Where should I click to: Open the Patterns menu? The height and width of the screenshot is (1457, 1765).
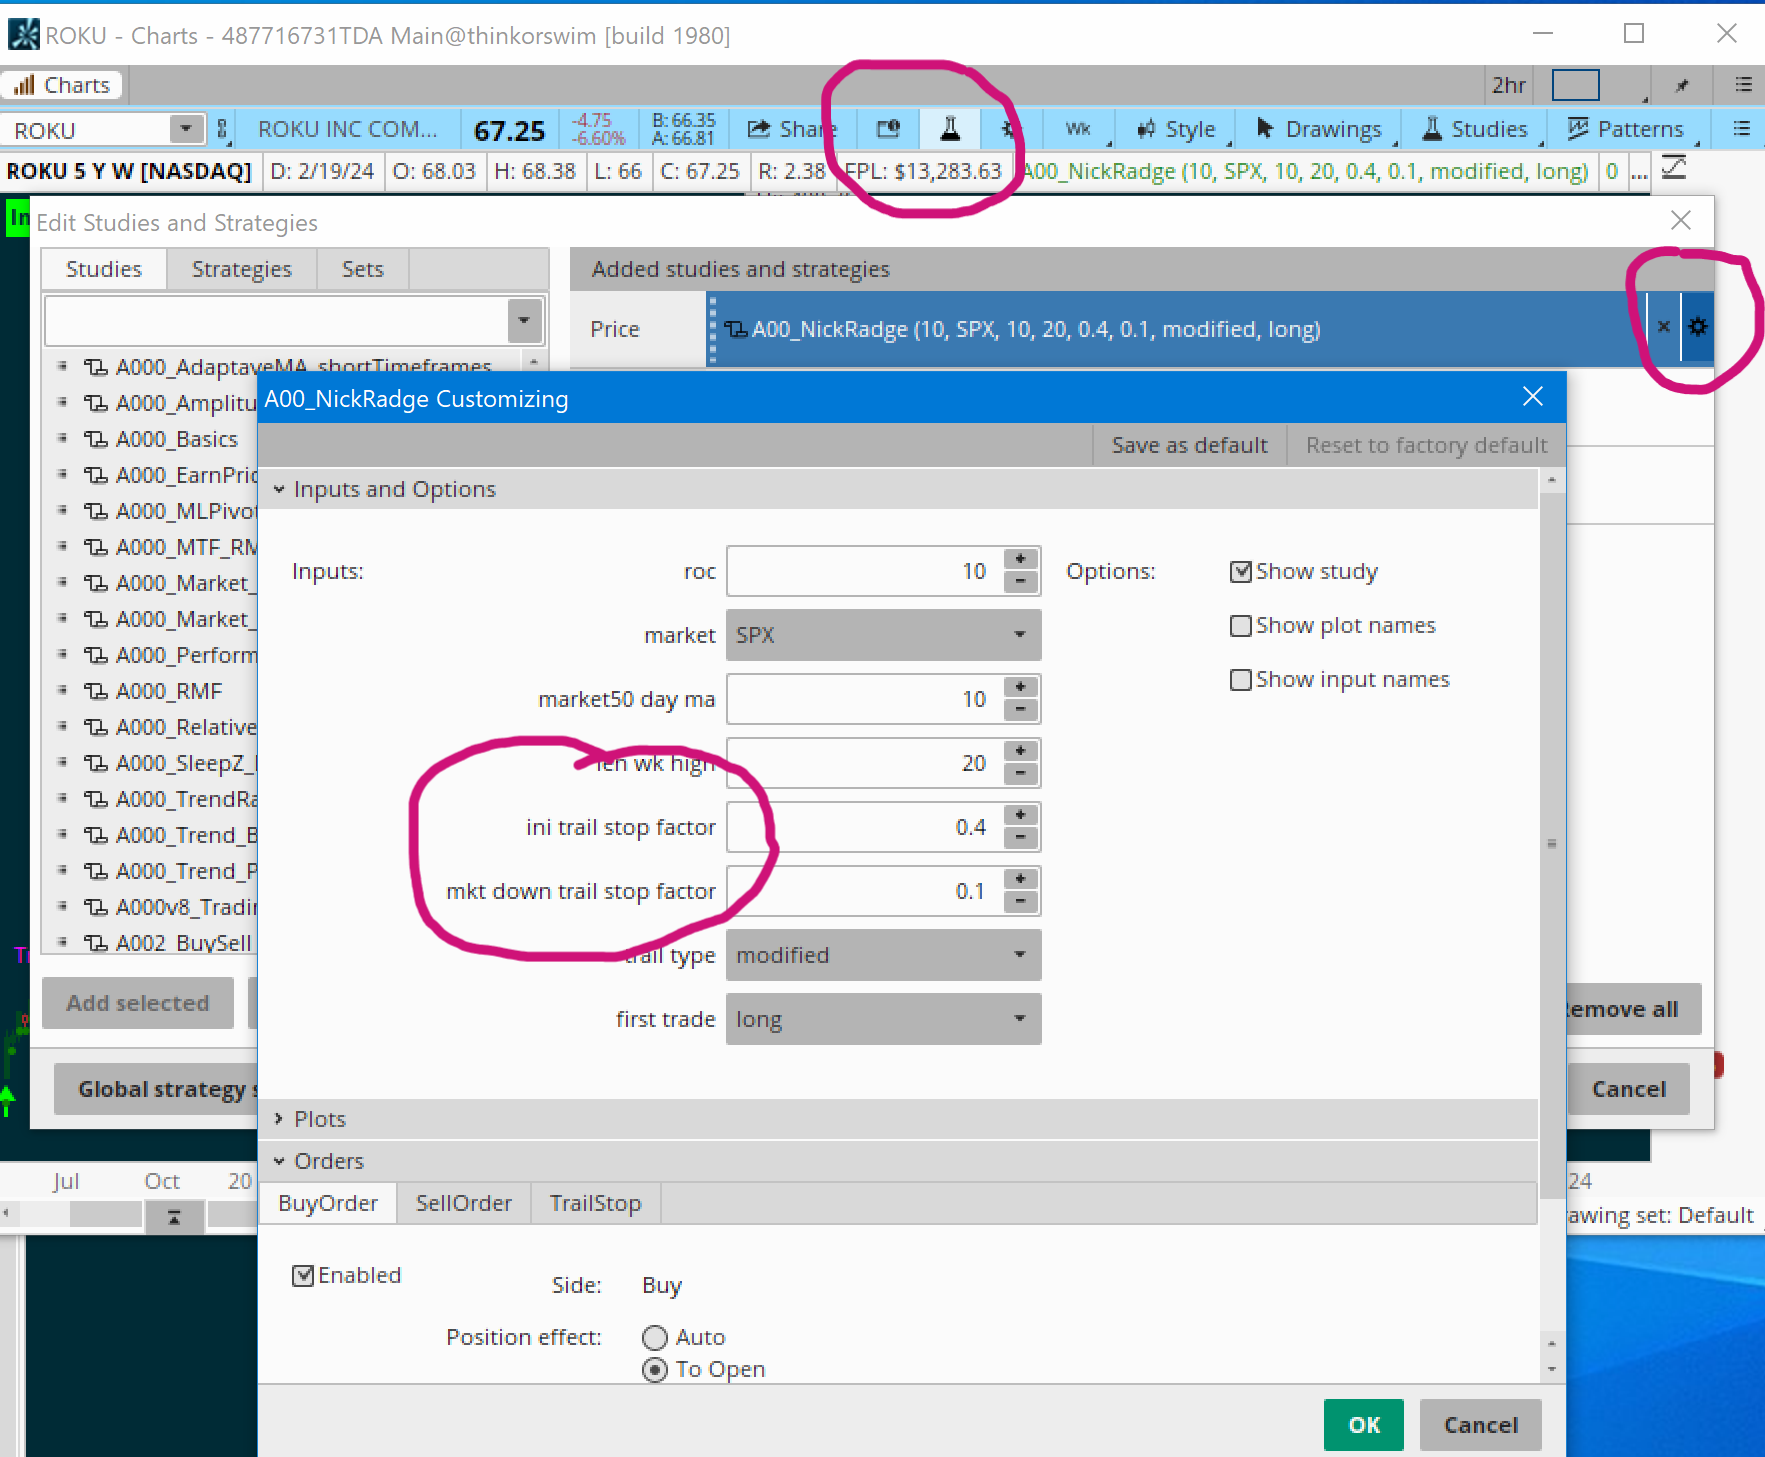[1626, 129]
